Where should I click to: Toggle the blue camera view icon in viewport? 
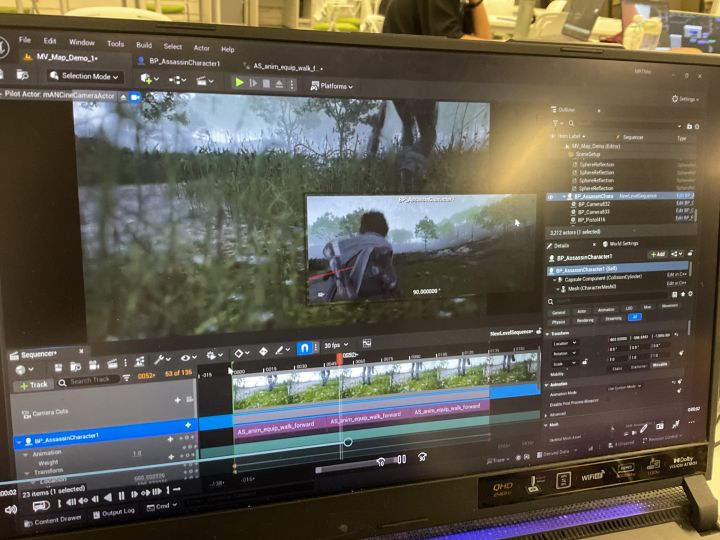point(135,97)
